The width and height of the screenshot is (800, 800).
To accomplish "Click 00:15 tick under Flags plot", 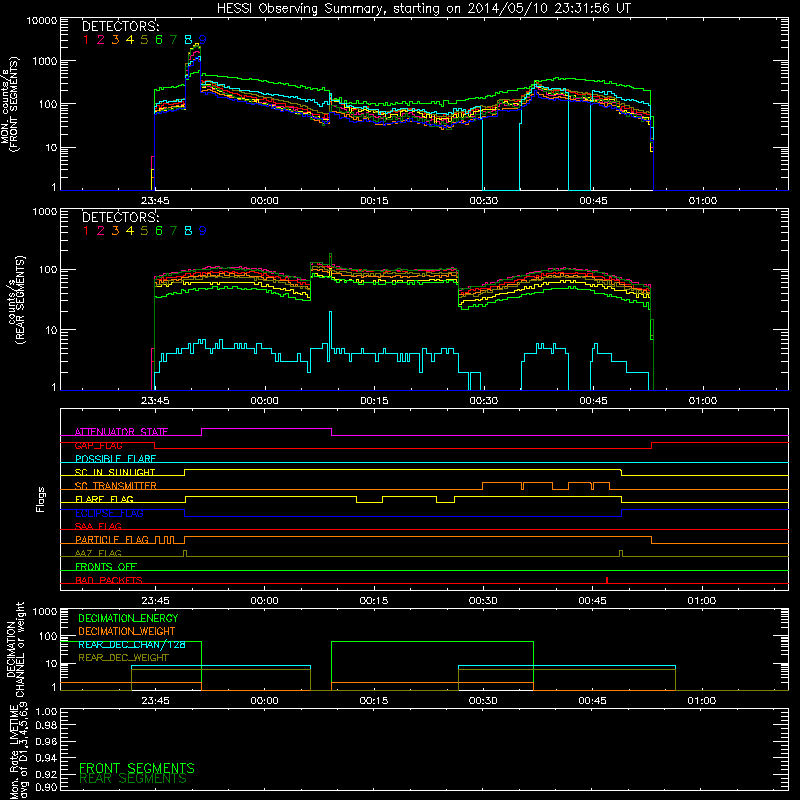I will pos(374,601).
